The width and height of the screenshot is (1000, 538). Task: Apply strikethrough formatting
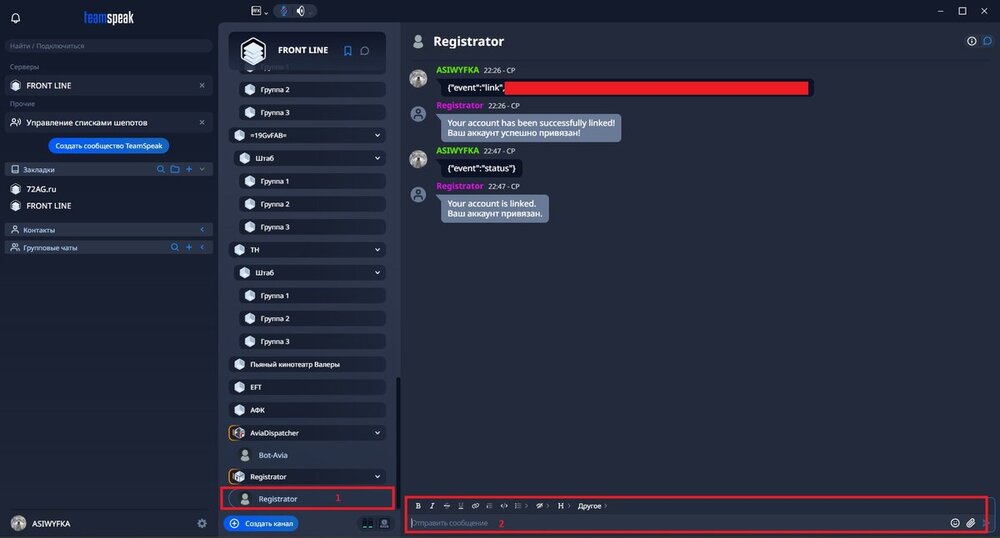point(446,506)
